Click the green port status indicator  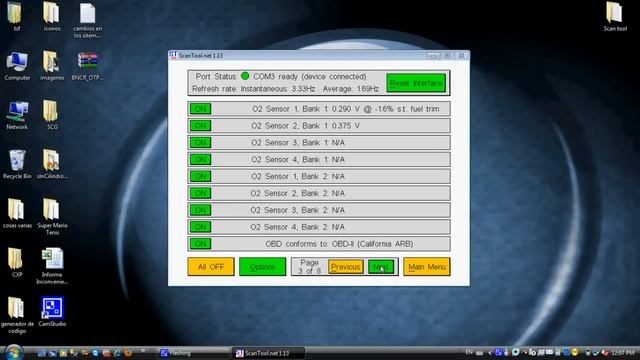(245, 76)
